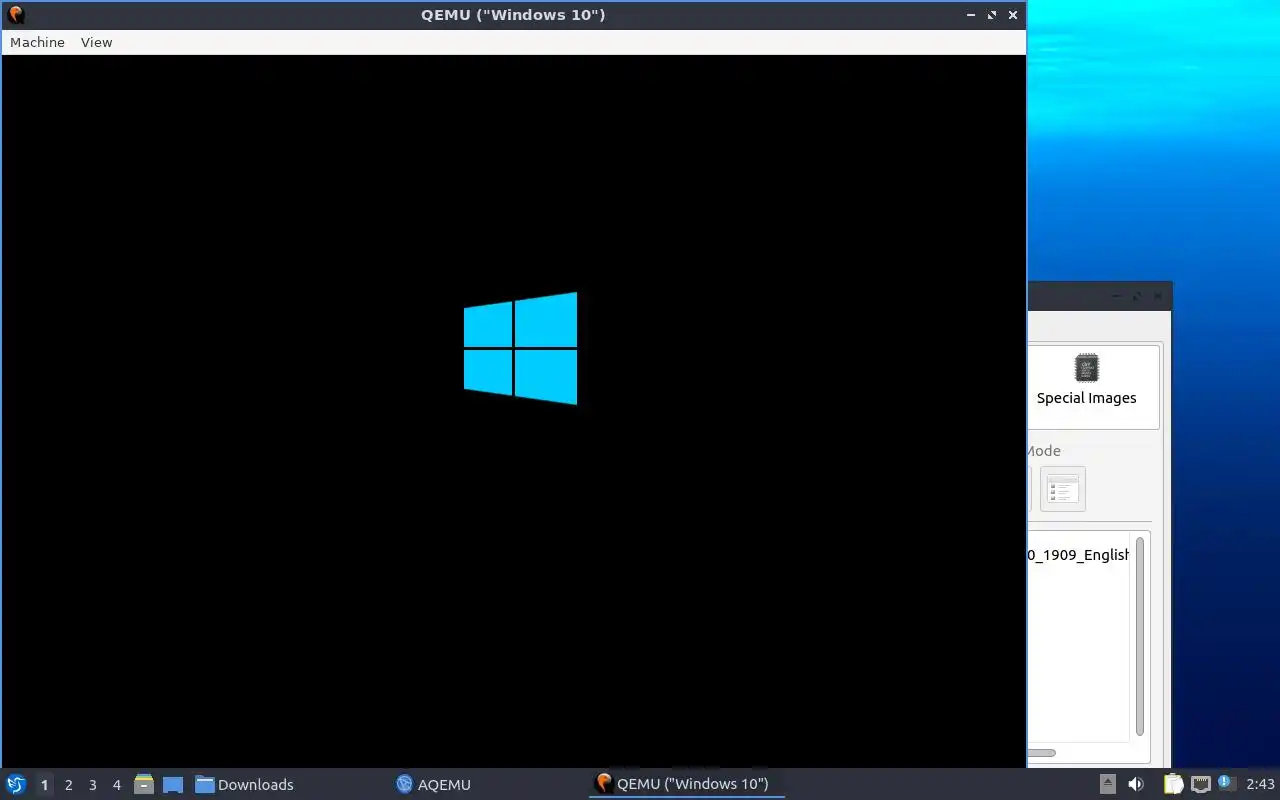
Task: Open the LXQt application menu
Action: pos(16,784)
